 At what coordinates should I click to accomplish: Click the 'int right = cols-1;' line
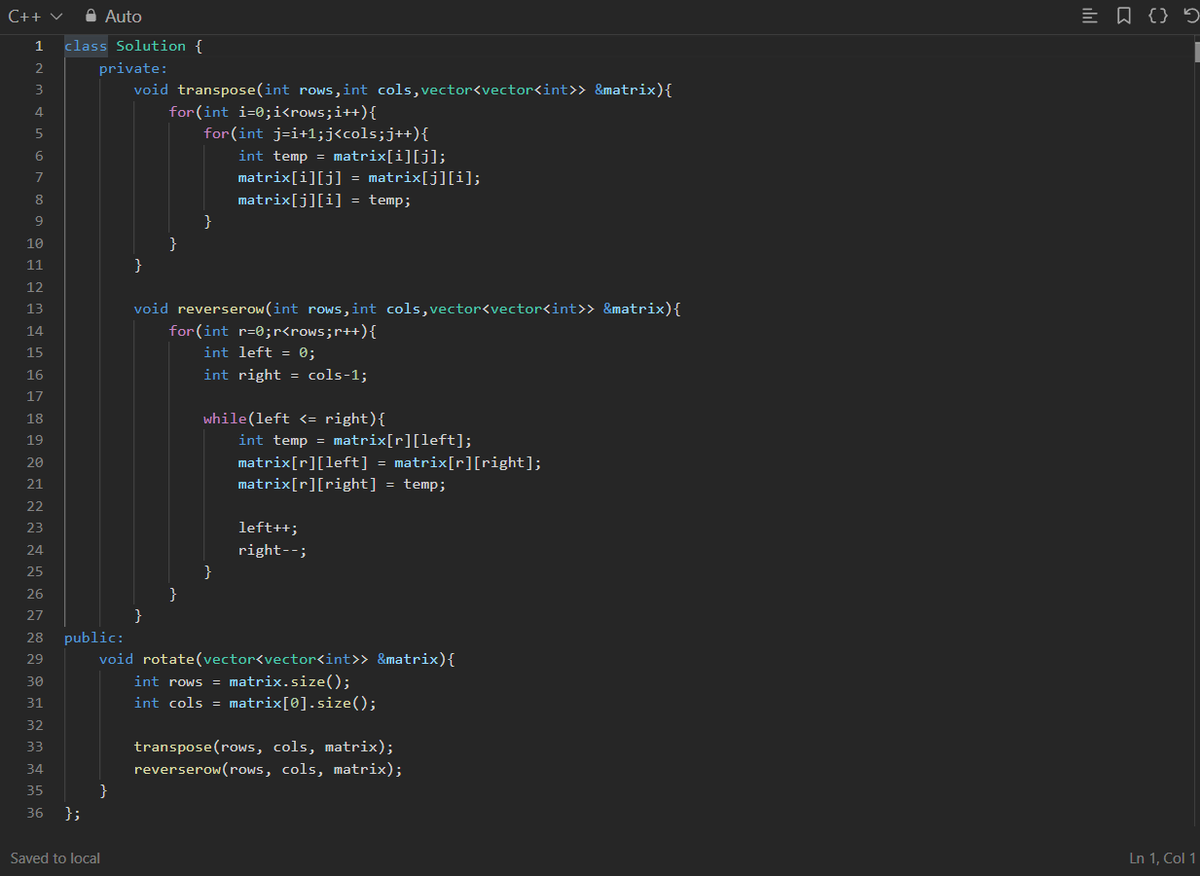[285, 375]
